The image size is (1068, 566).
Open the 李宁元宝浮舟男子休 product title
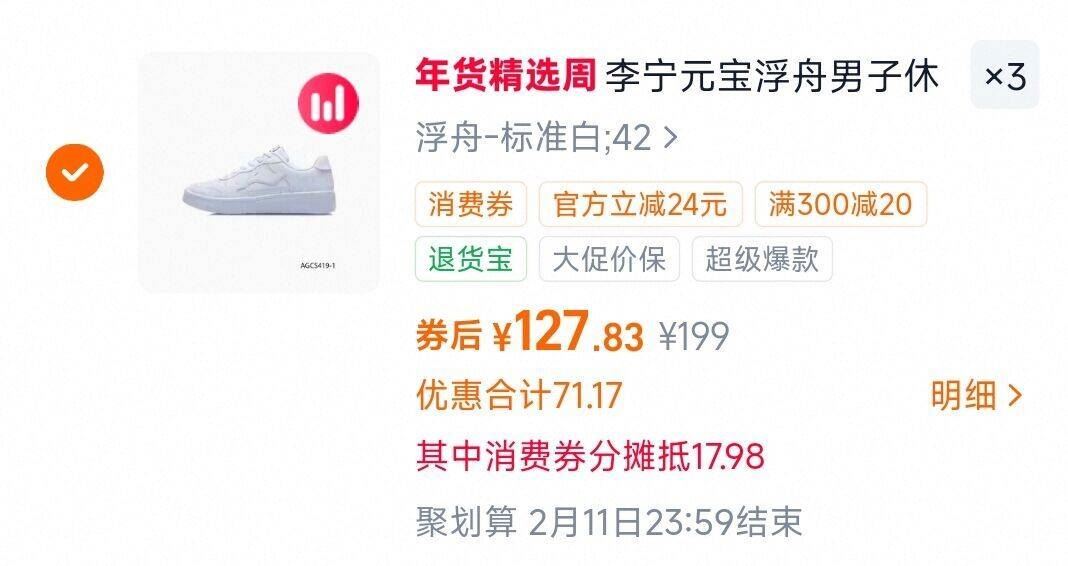pos(772,75)
